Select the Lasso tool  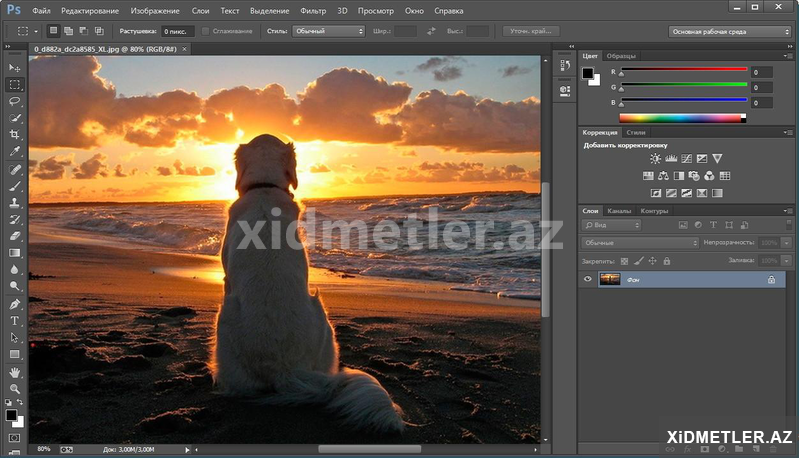15,101
